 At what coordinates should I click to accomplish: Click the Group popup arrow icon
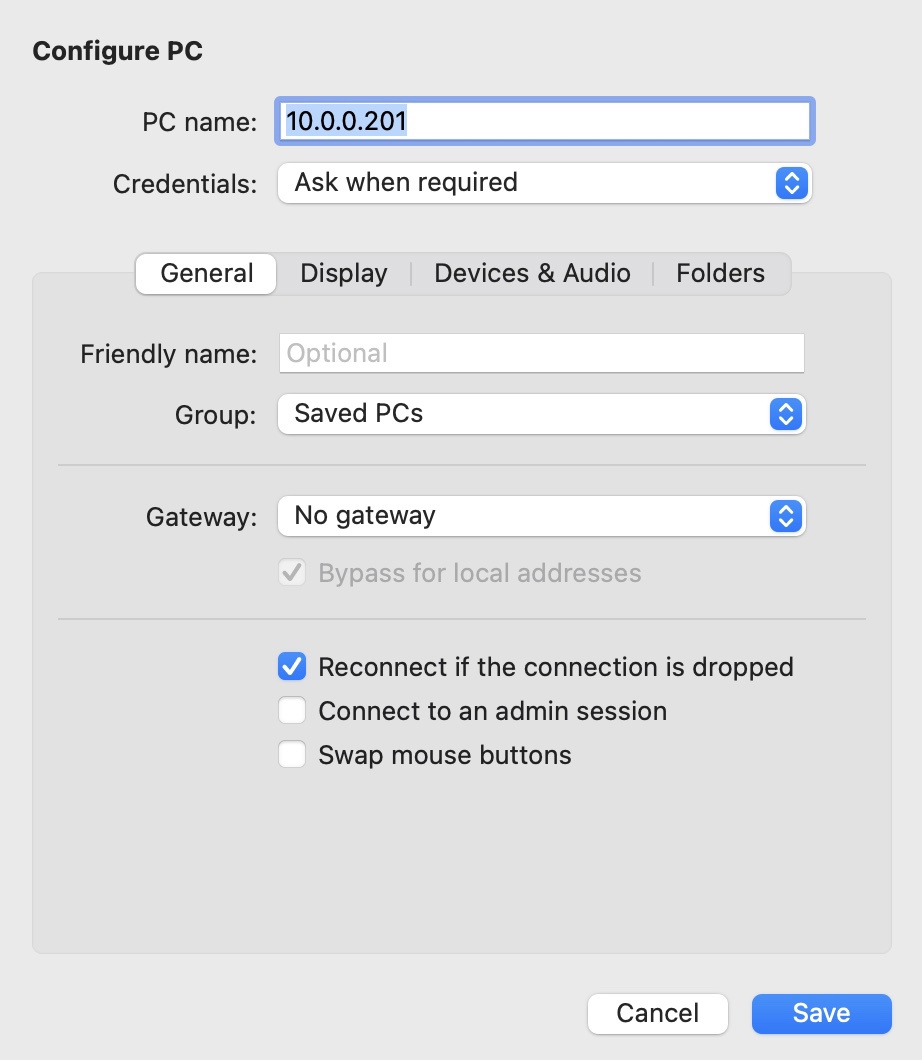pos(786,414)
